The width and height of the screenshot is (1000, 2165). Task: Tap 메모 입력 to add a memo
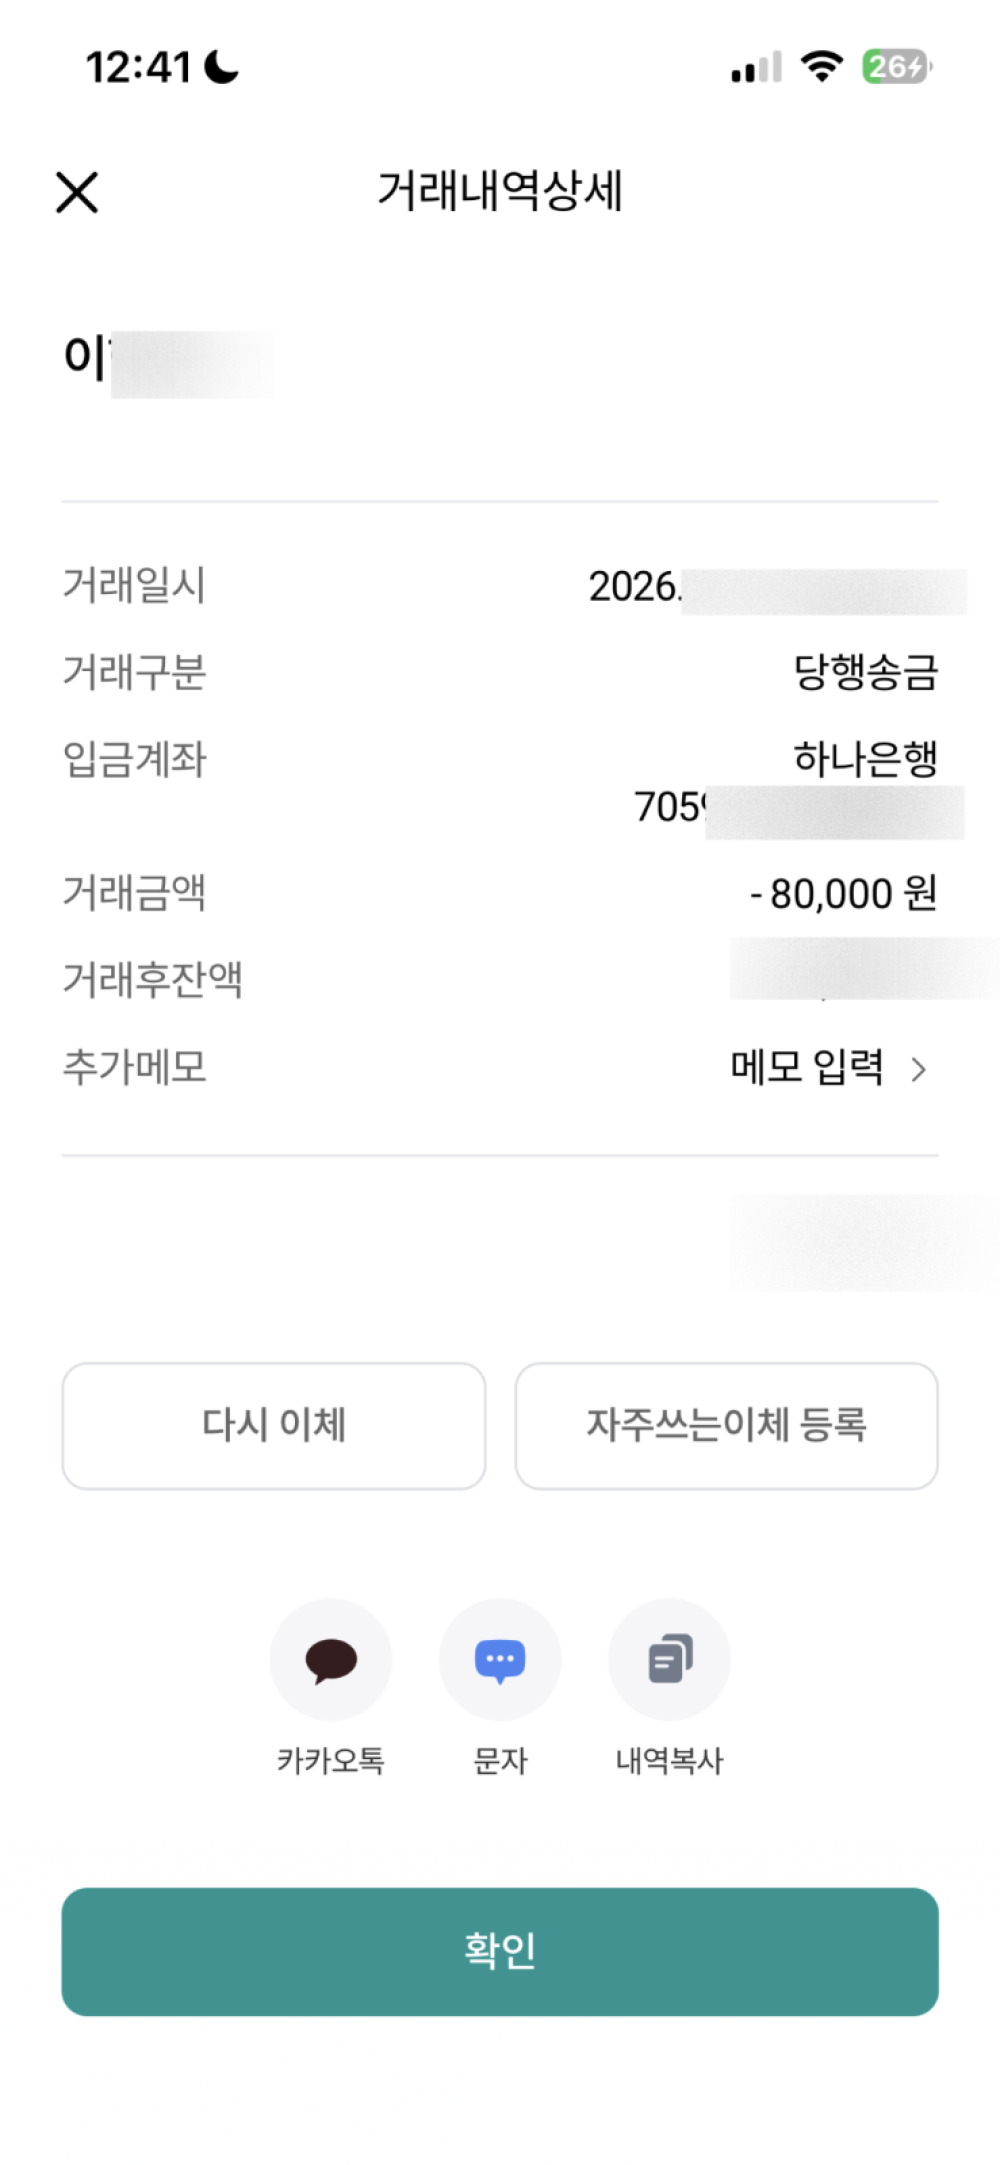point(807,1068)
